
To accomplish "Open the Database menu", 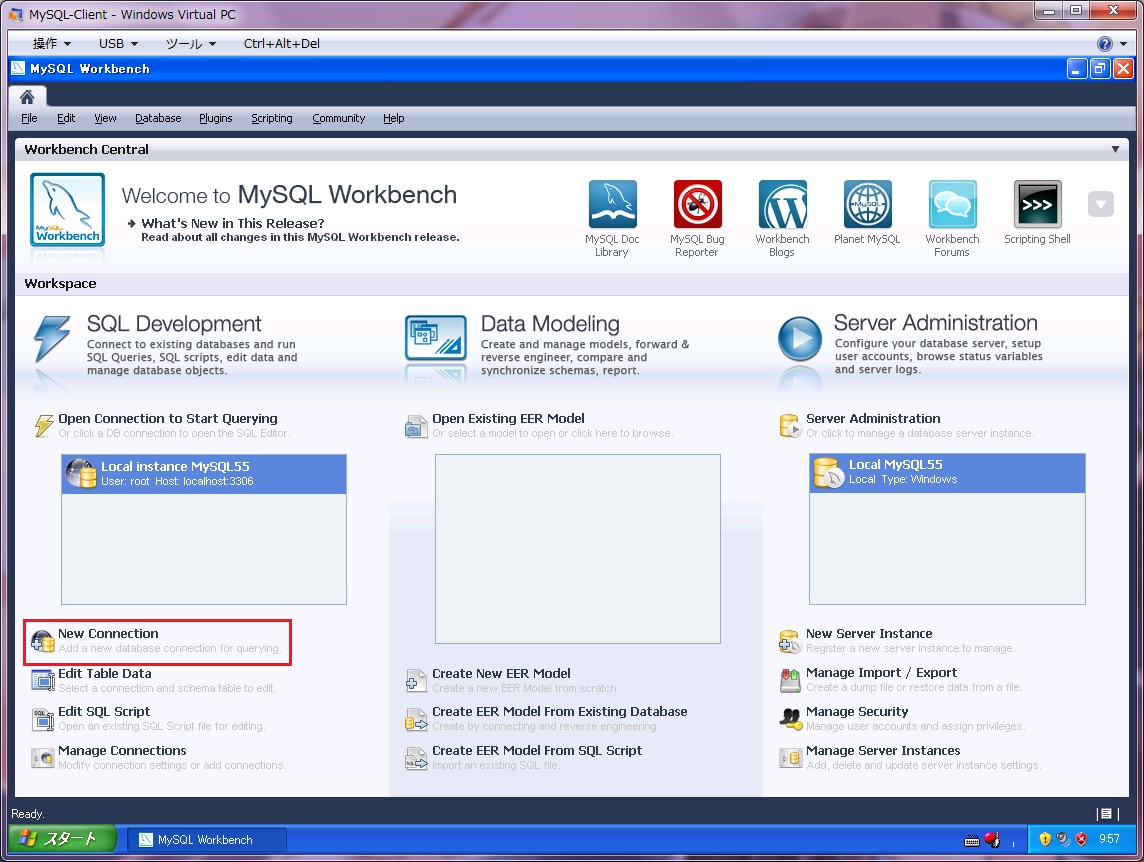I will pos(158,118).
